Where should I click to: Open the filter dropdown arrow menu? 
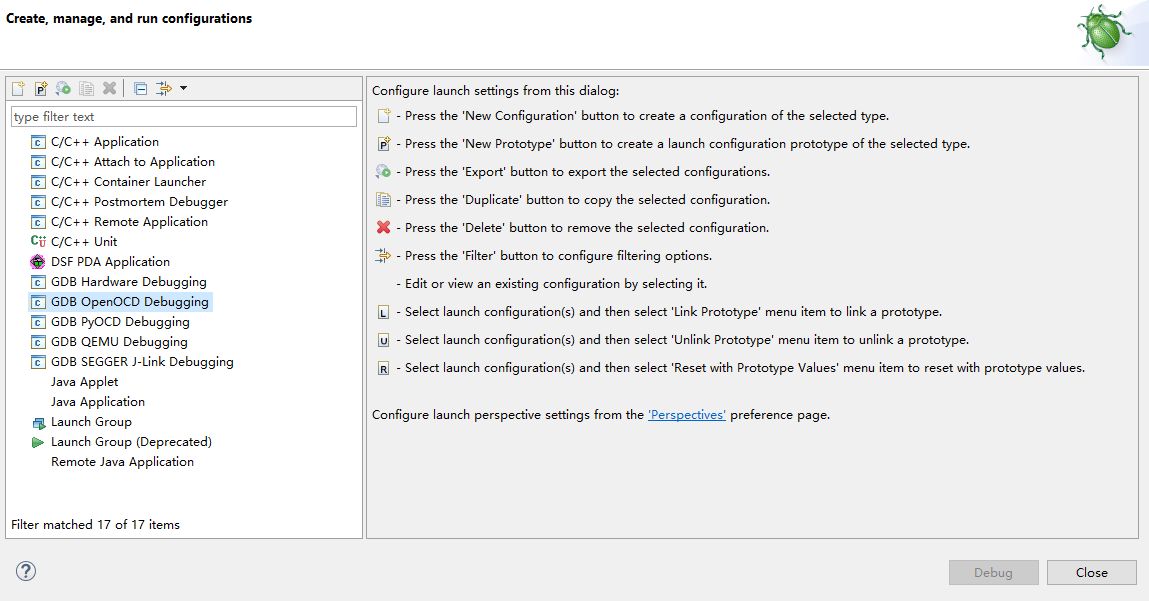(184, 89)
